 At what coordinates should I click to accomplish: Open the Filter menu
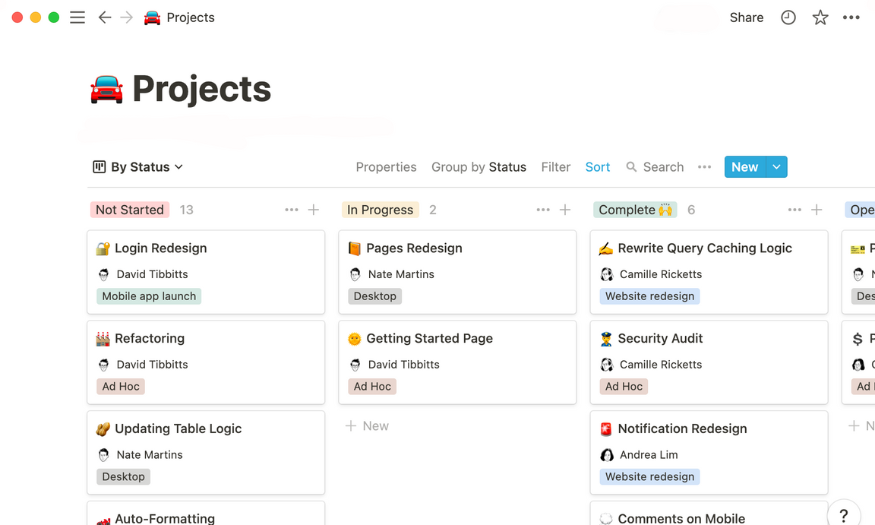pos(556,167)
